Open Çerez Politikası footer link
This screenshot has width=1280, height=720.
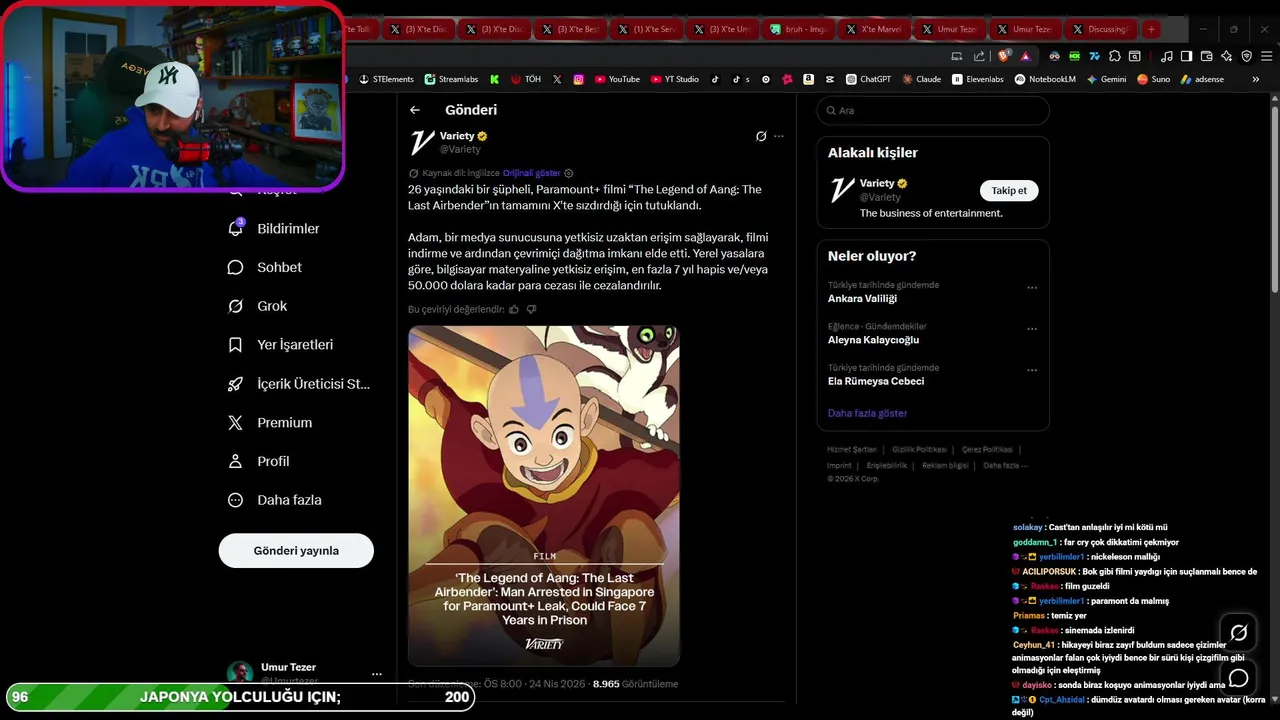coord(987,450)
